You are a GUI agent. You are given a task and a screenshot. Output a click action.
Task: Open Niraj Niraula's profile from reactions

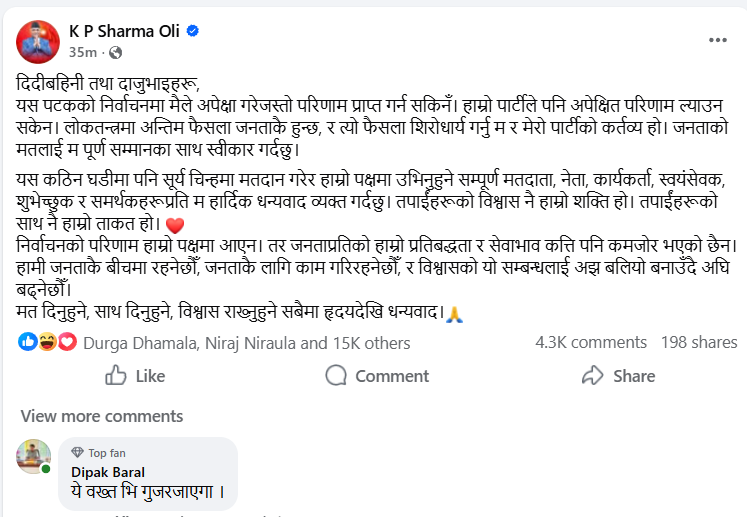point(251,343)
